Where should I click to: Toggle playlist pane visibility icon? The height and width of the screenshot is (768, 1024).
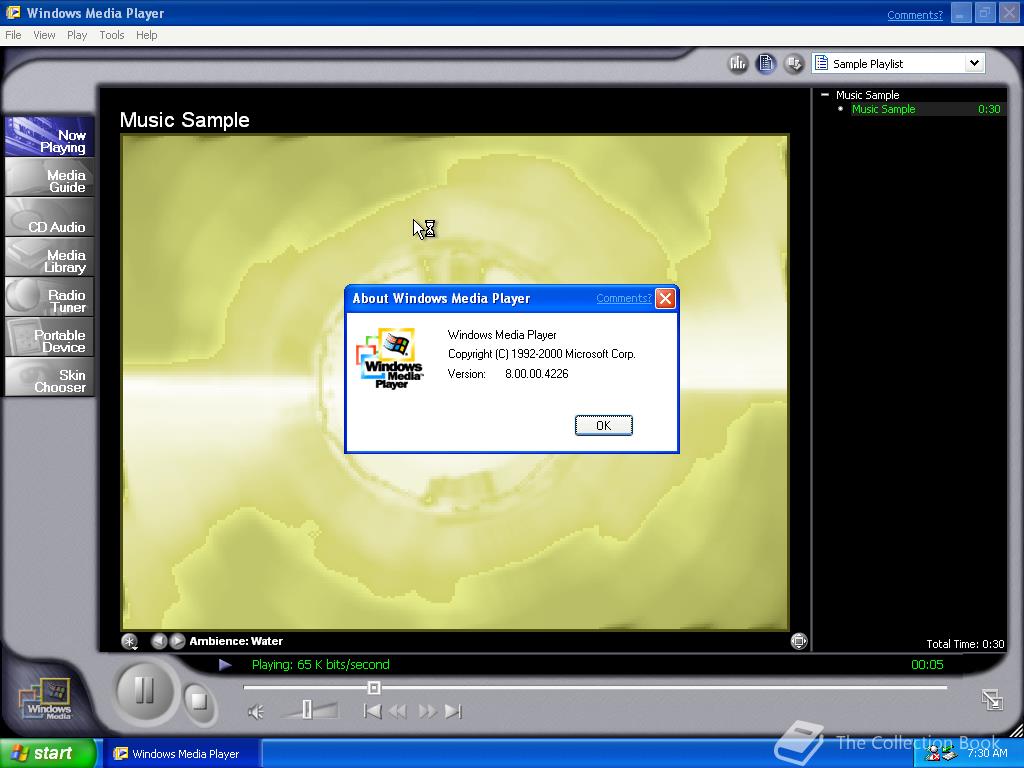coord(766,63)
